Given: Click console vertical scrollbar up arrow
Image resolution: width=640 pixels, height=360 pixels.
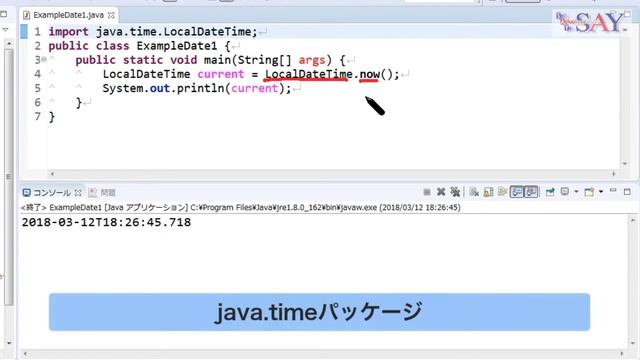Looking at the screenshot, I should pos(633,220).
